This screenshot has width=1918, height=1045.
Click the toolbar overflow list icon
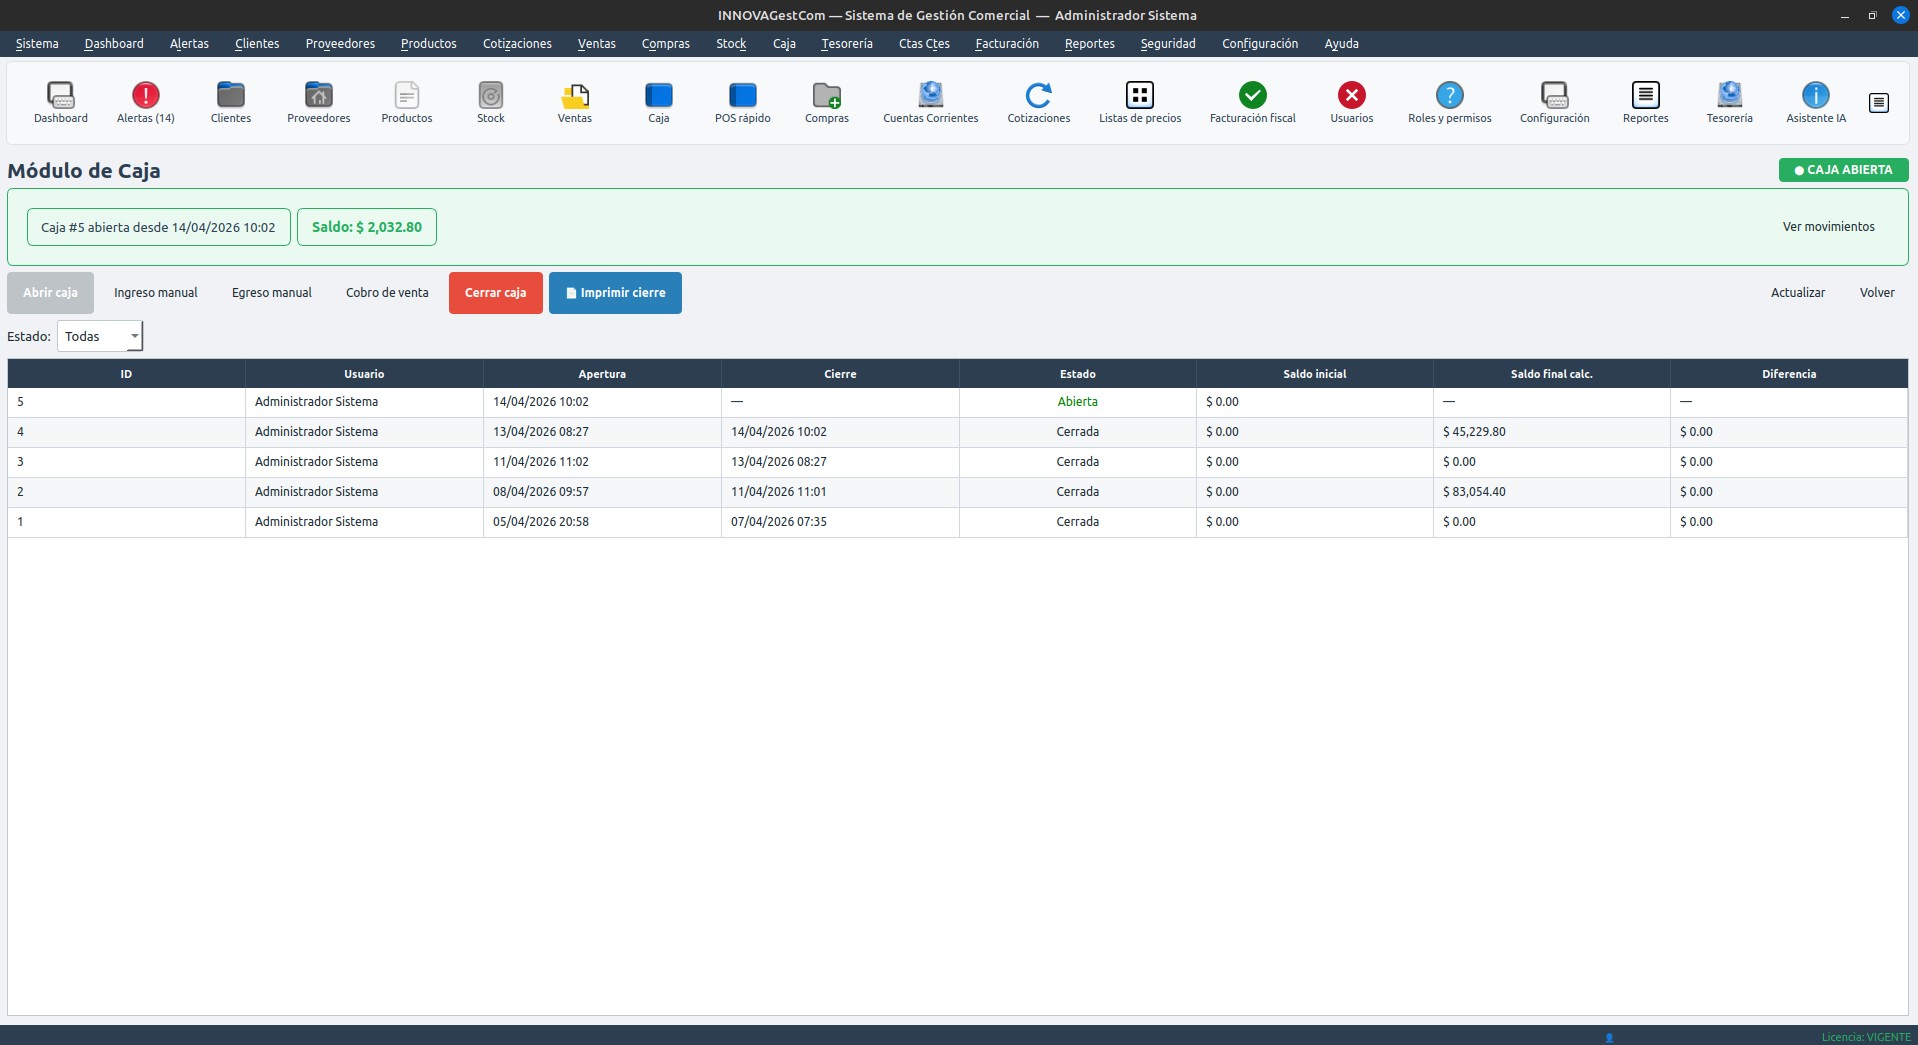click(1878, 103)
